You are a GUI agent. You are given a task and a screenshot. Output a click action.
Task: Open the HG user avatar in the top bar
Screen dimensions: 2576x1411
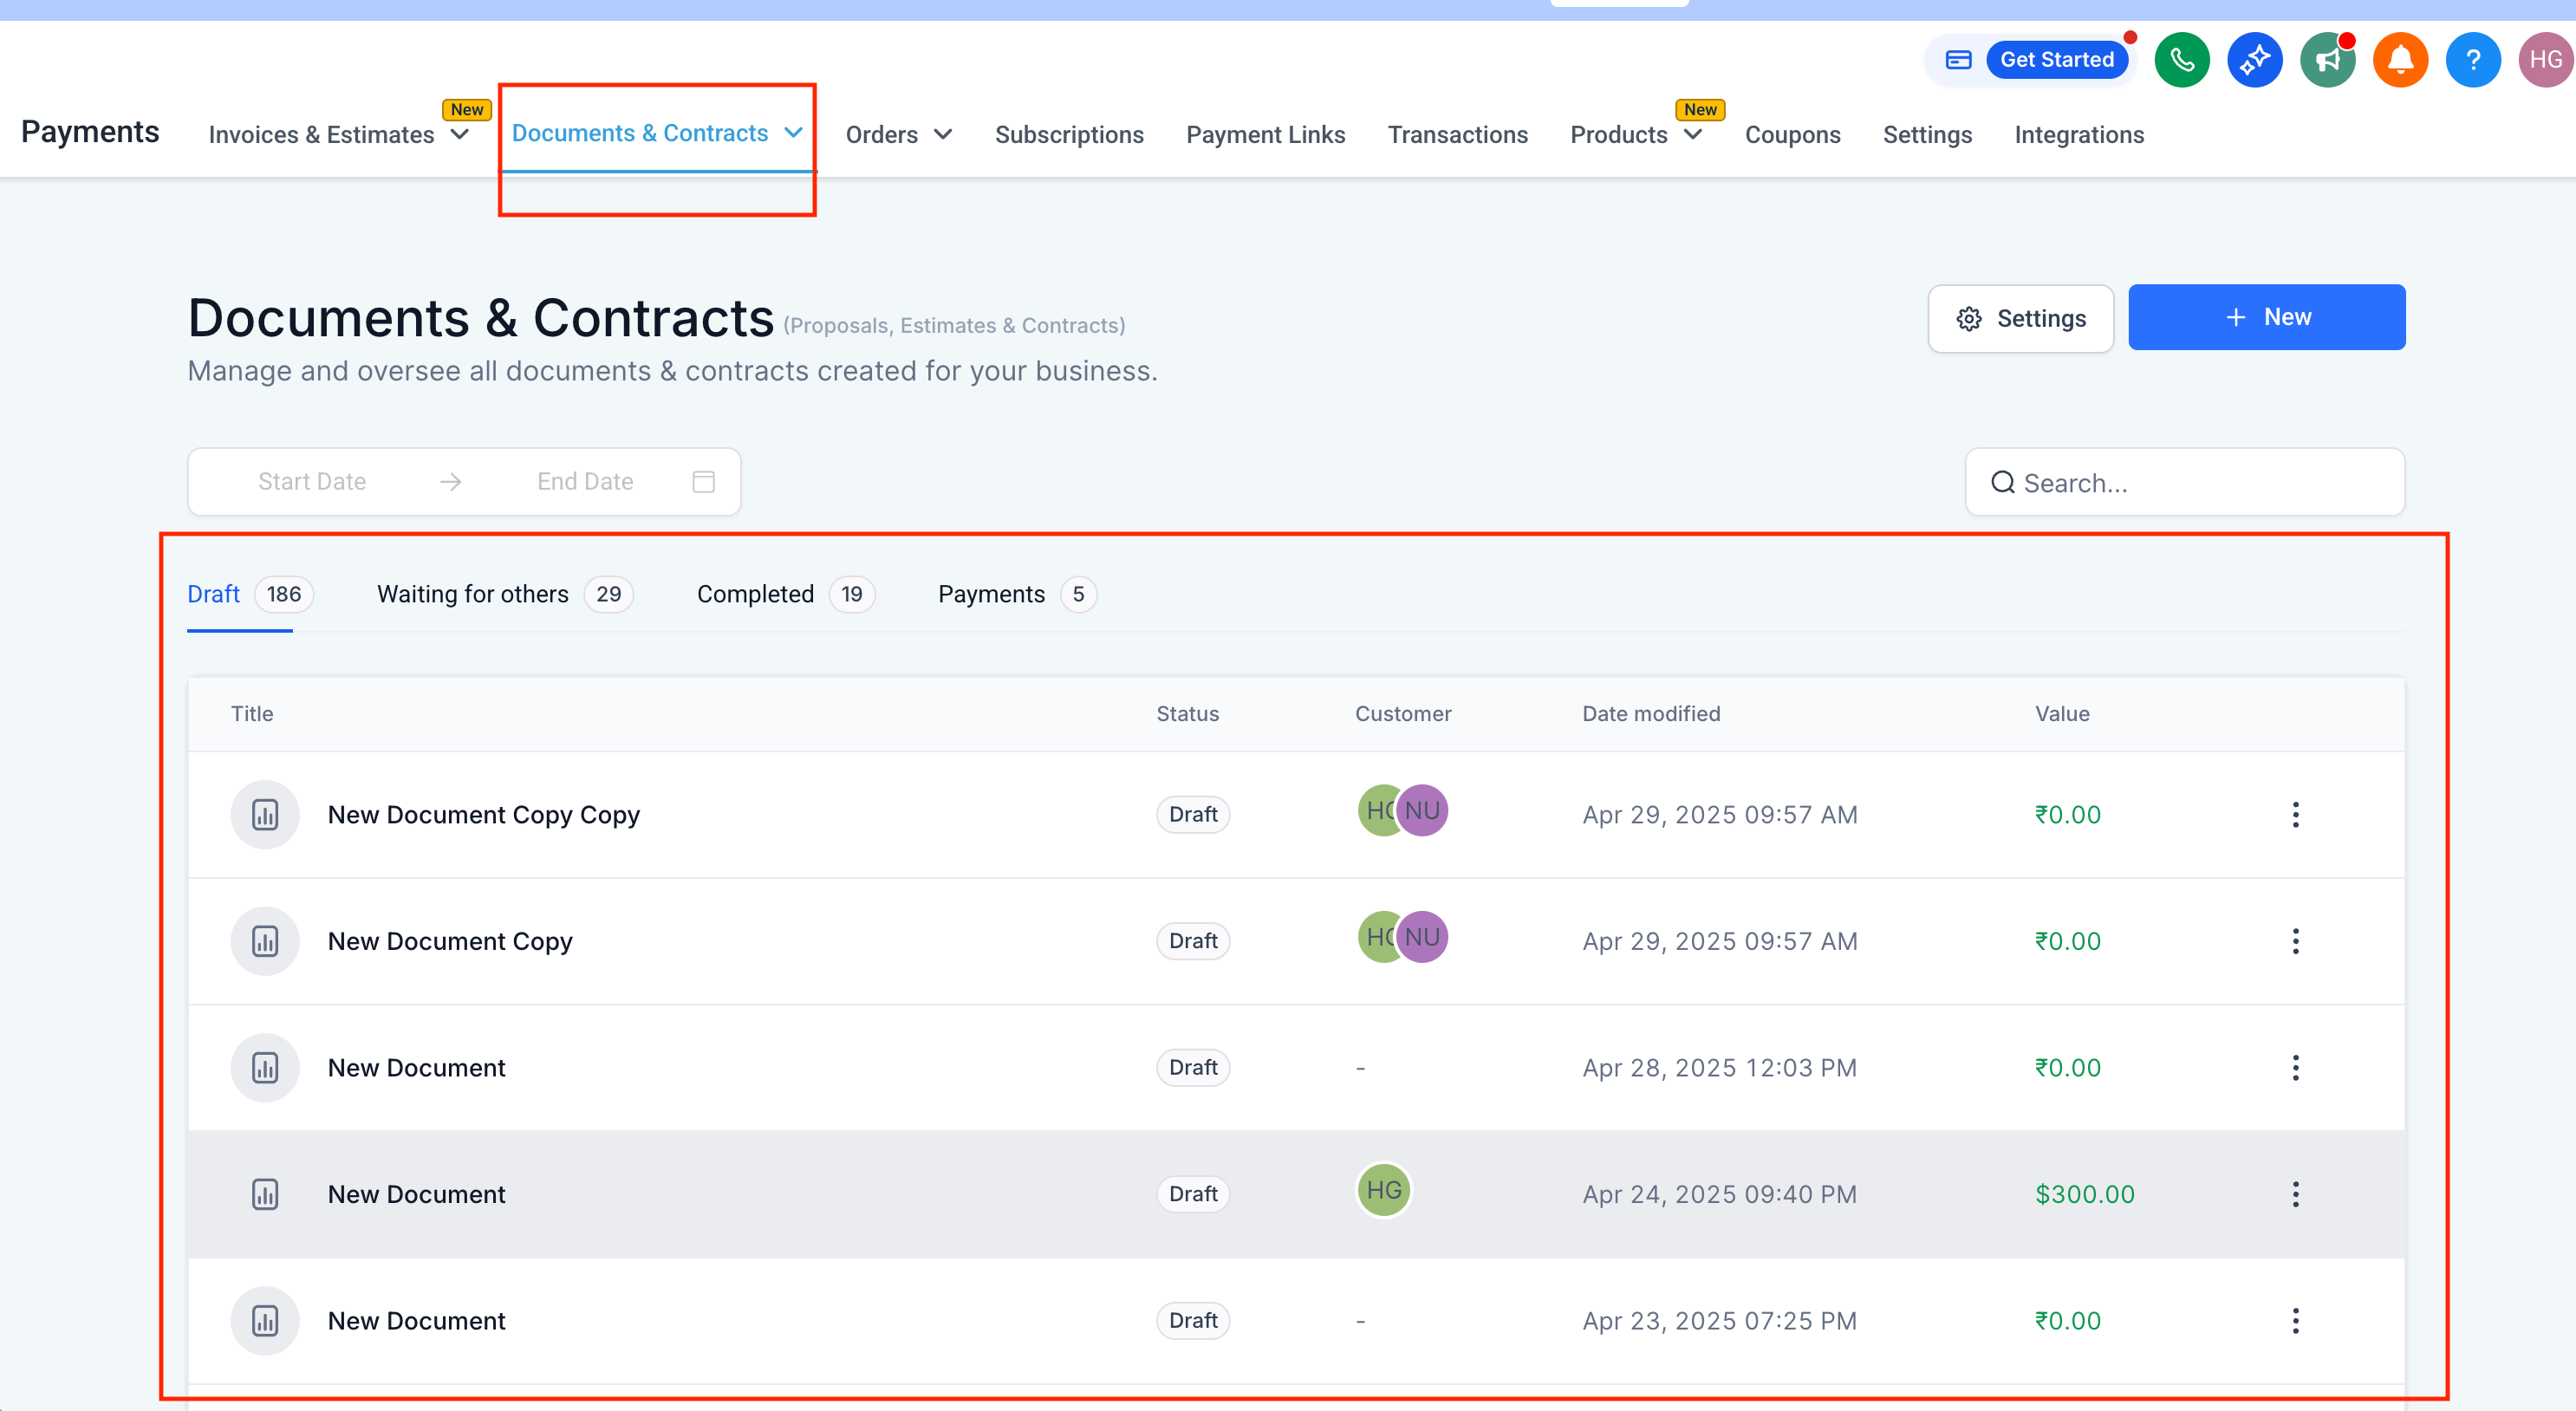point(2544,60)
